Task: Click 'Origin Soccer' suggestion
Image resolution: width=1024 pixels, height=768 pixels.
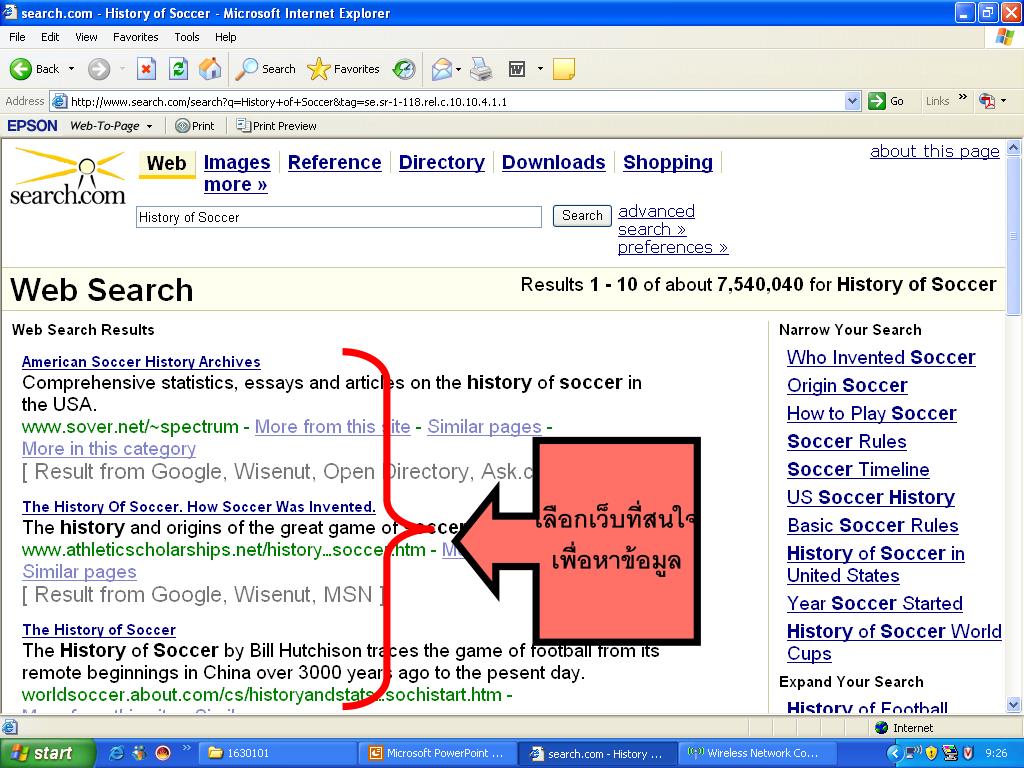Action: tap(847, 386)
